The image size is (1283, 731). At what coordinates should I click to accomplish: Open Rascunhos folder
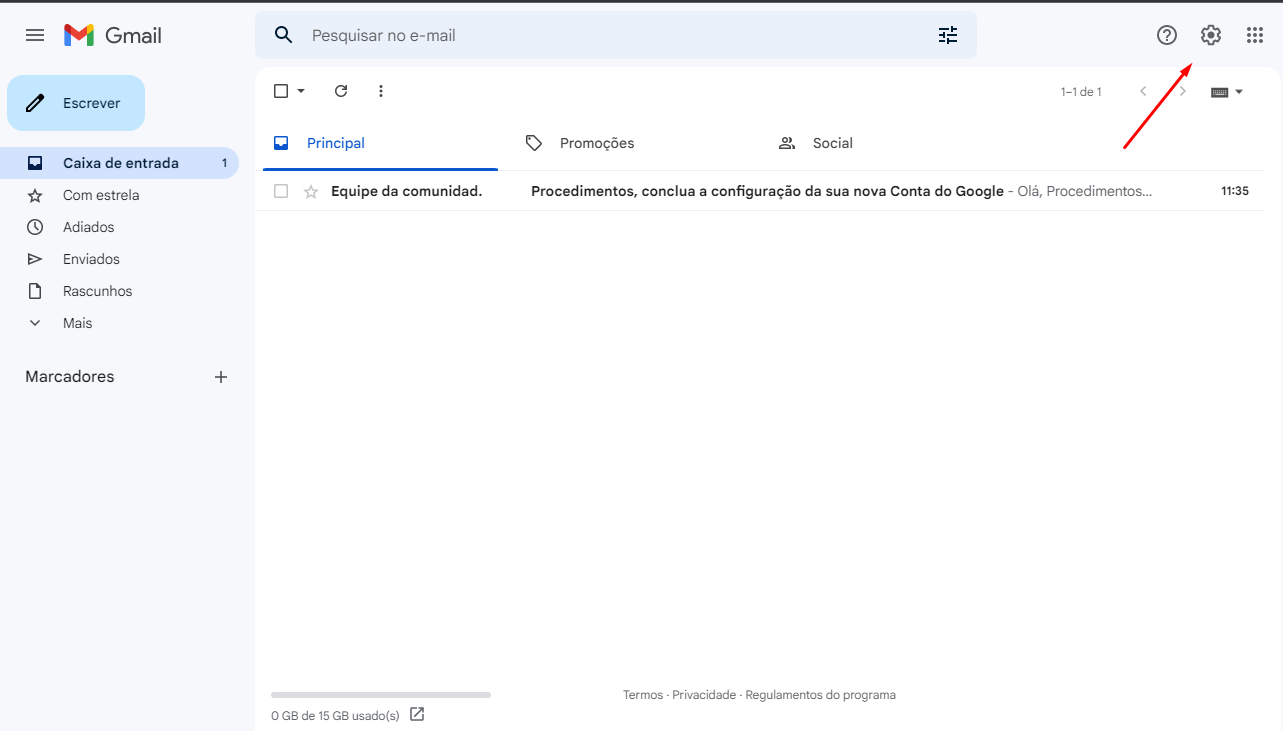[120, 291]
